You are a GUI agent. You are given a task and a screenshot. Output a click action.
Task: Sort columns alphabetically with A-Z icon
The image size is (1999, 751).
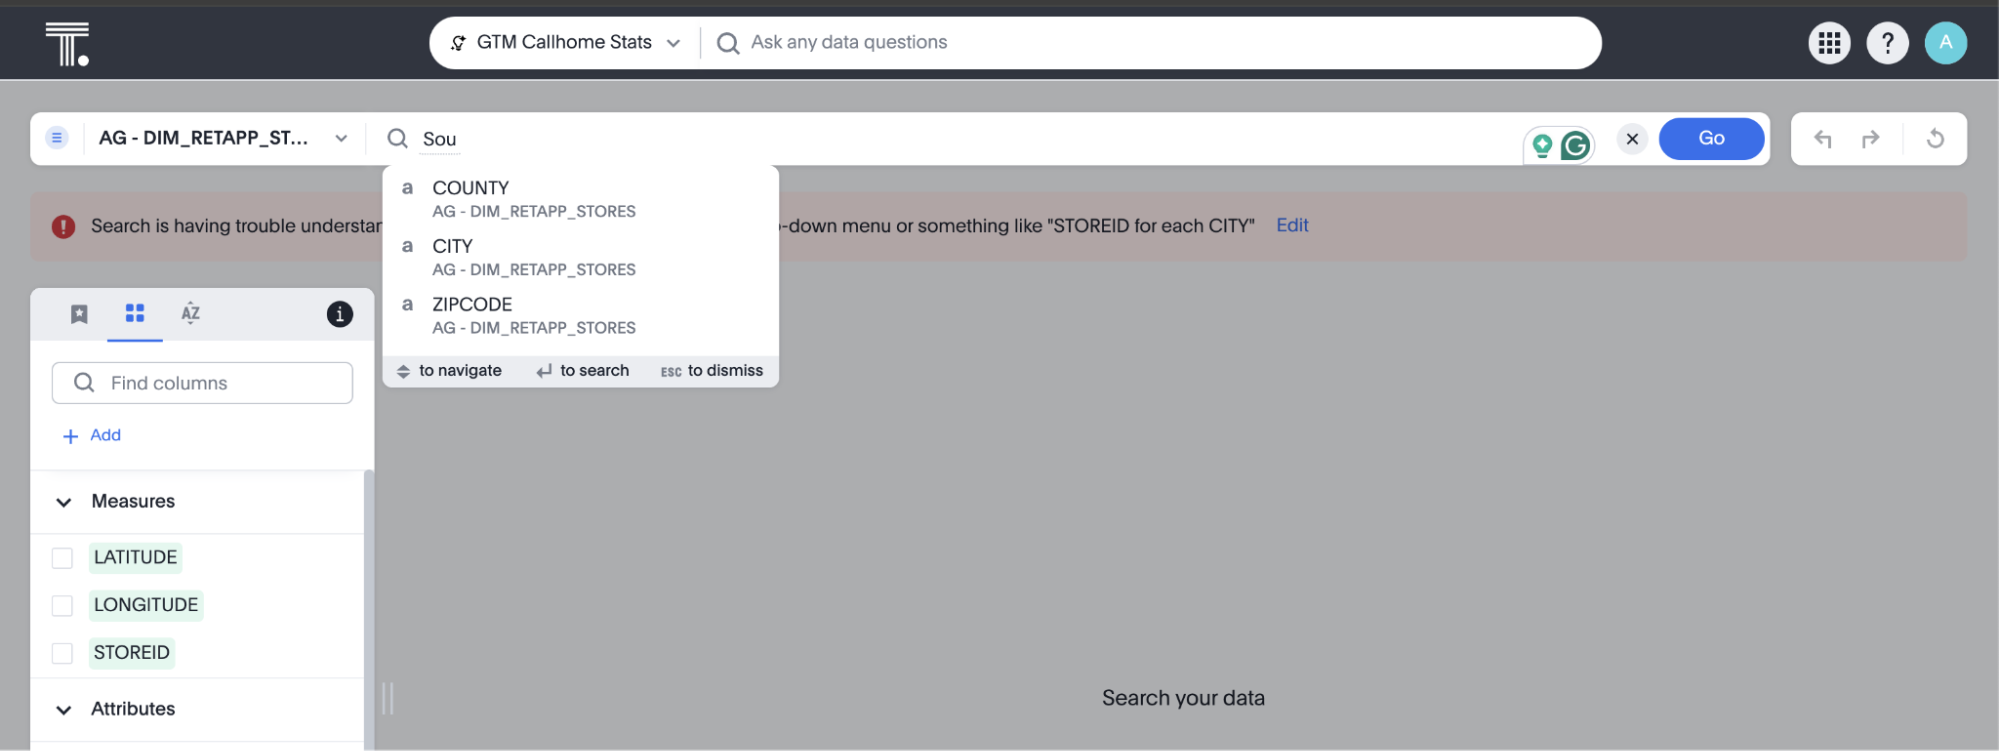[x=189, y=313]
